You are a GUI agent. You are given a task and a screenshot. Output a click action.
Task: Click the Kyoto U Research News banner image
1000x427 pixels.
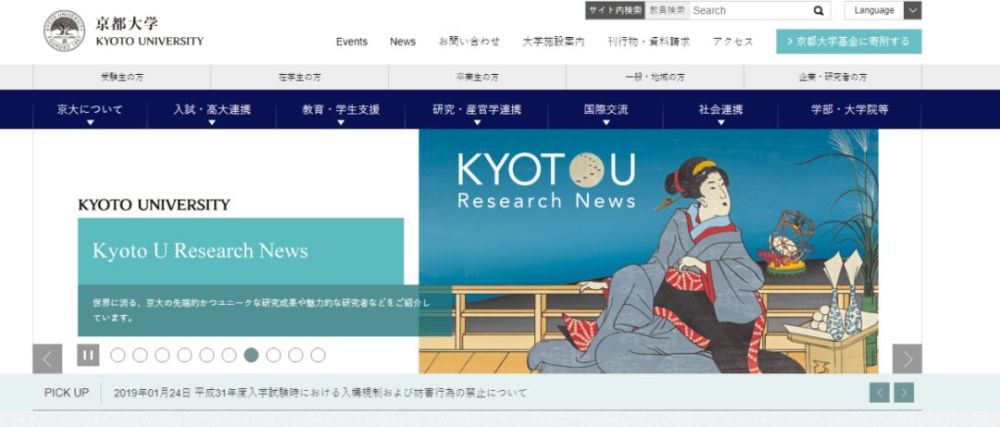(x=648, y=251)
